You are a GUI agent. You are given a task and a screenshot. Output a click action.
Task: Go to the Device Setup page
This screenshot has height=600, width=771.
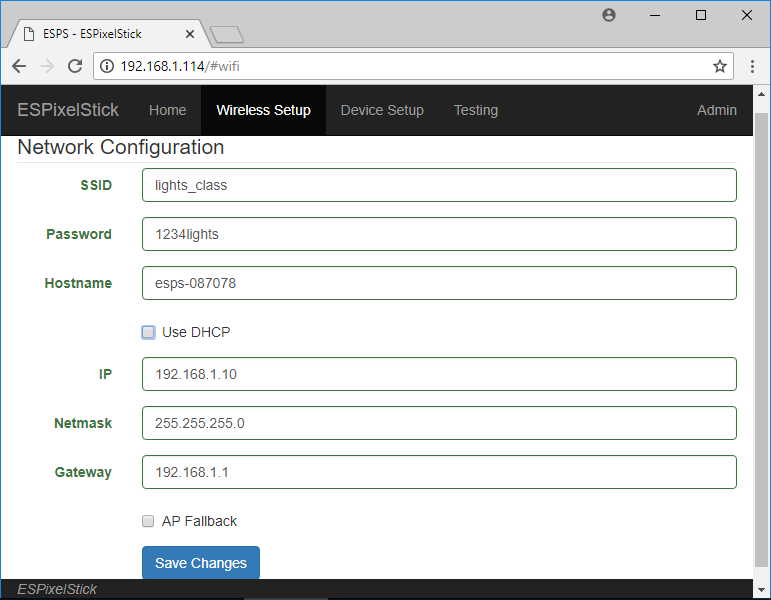pyautogui.click(x=382, y=110)
